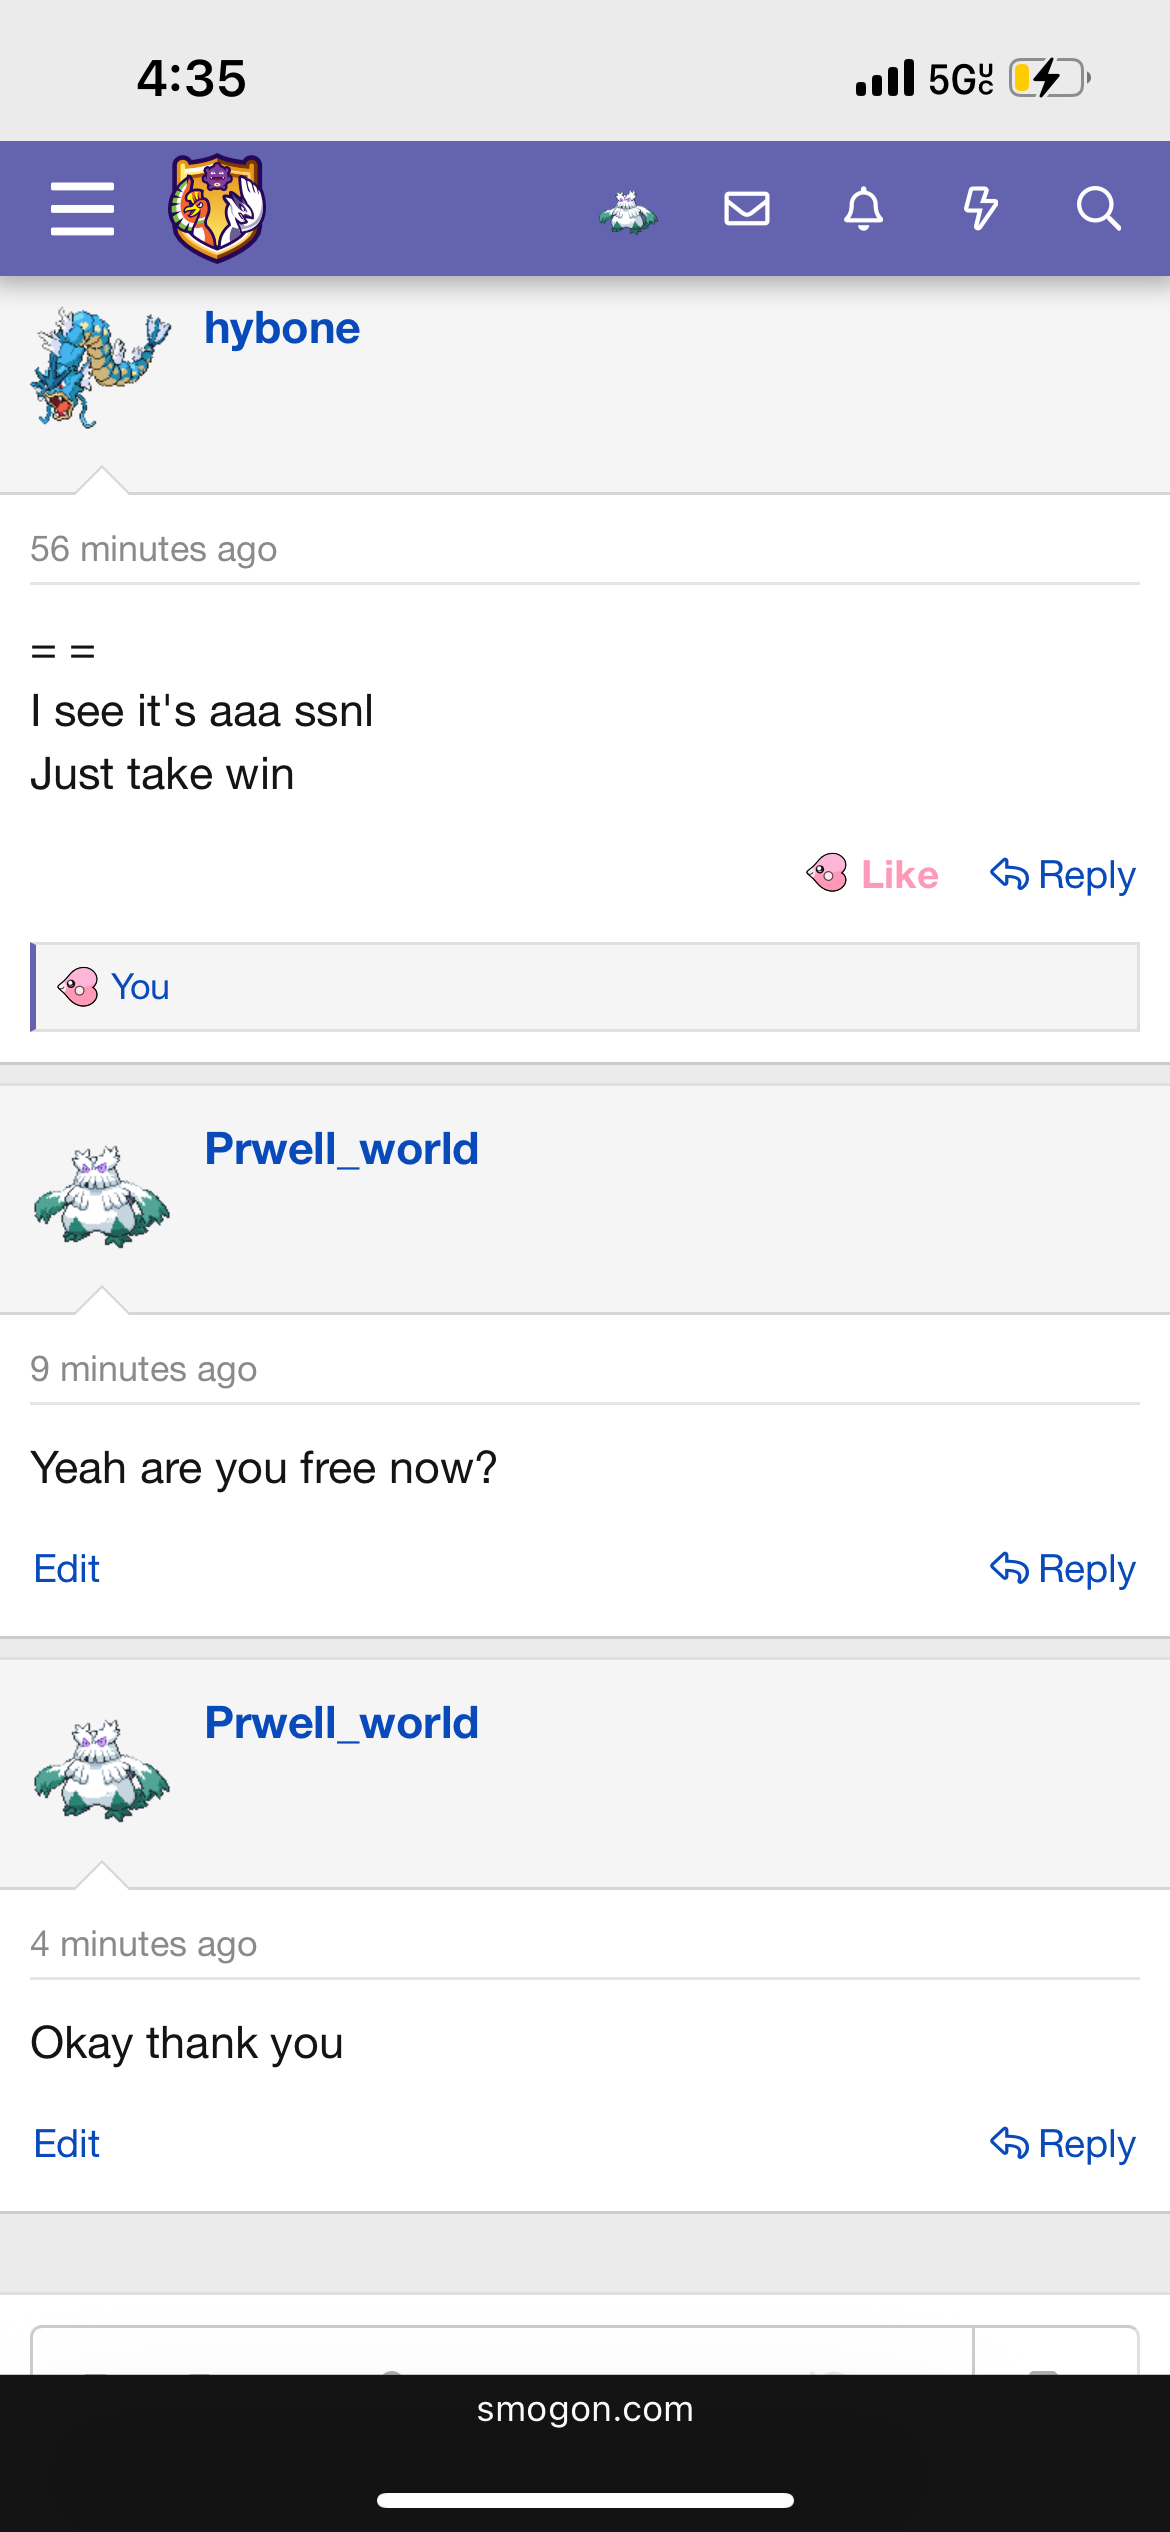This screenshot has height=2532, width=1170.
Task: Open the alerts bell icon
Action: 864,209
